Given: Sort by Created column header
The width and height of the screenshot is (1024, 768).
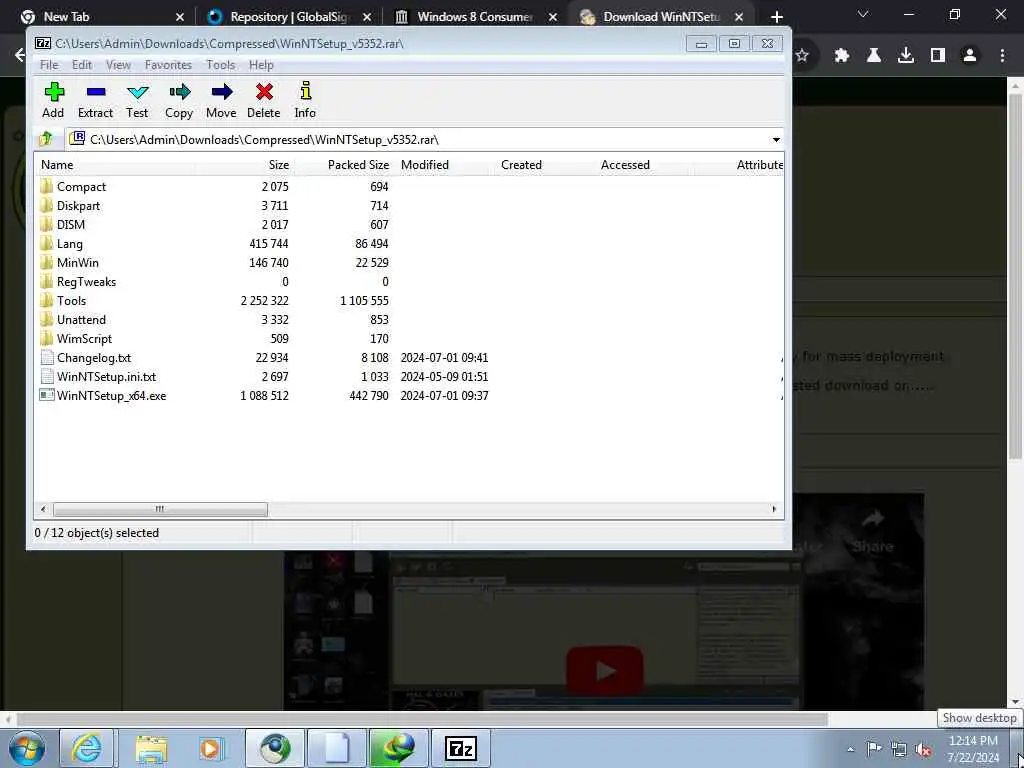Looking at the screenshot, I should click(x=544, y=165).
